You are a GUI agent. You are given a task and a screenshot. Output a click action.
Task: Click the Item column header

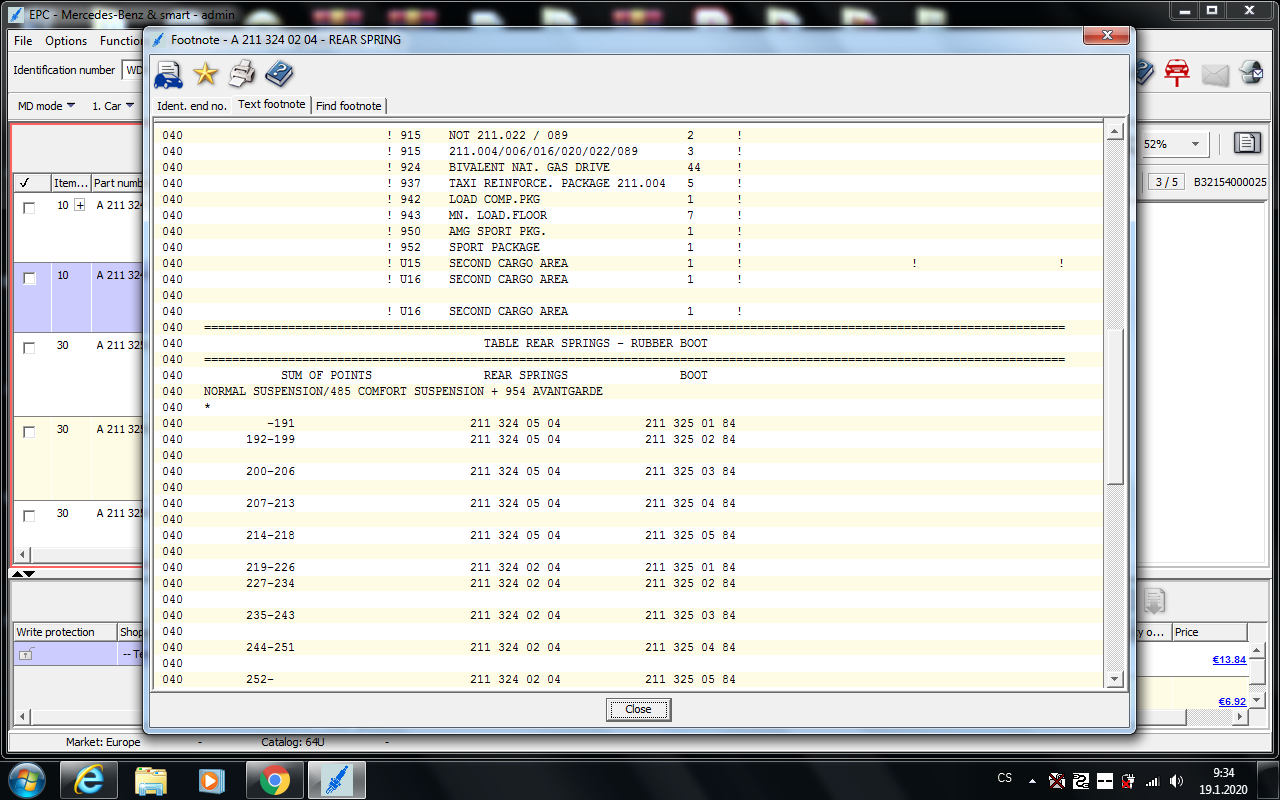70,183
